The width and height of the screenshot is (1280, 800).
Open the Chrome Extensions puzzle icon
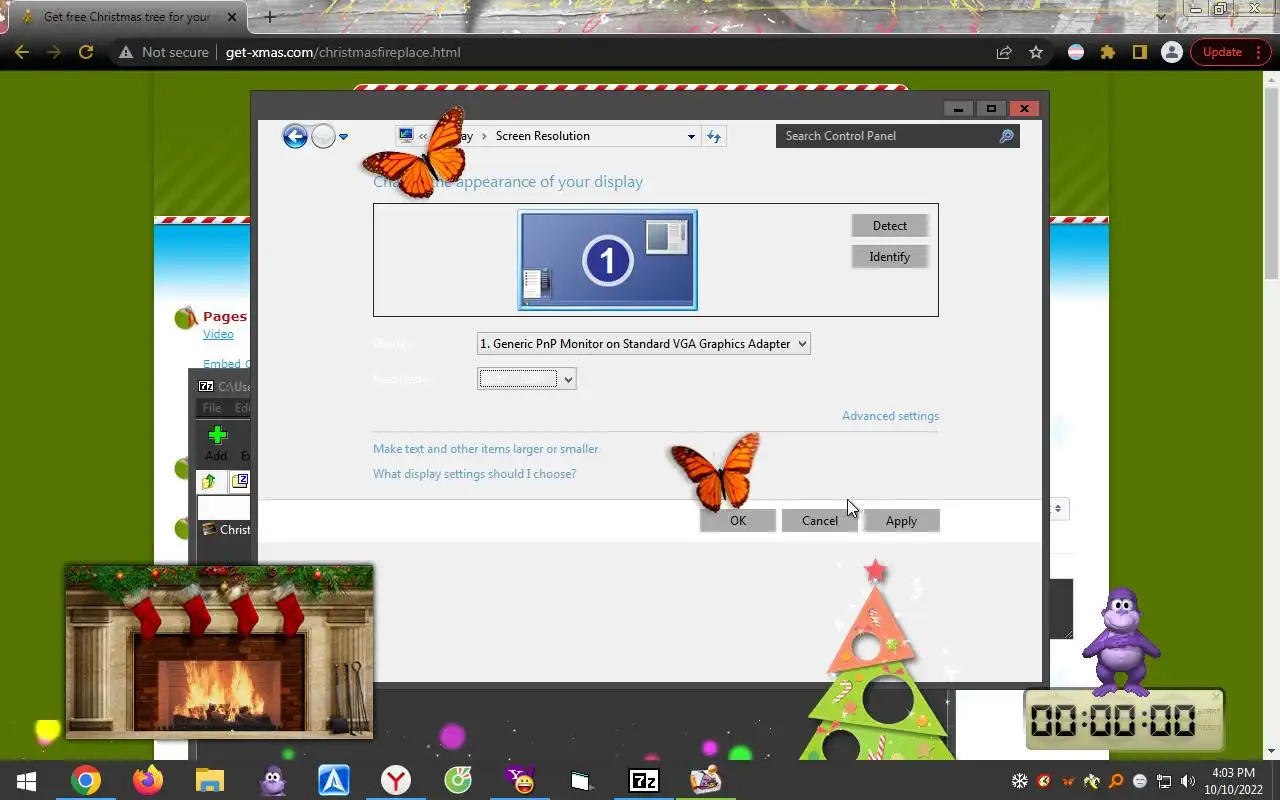(1107, 52)
